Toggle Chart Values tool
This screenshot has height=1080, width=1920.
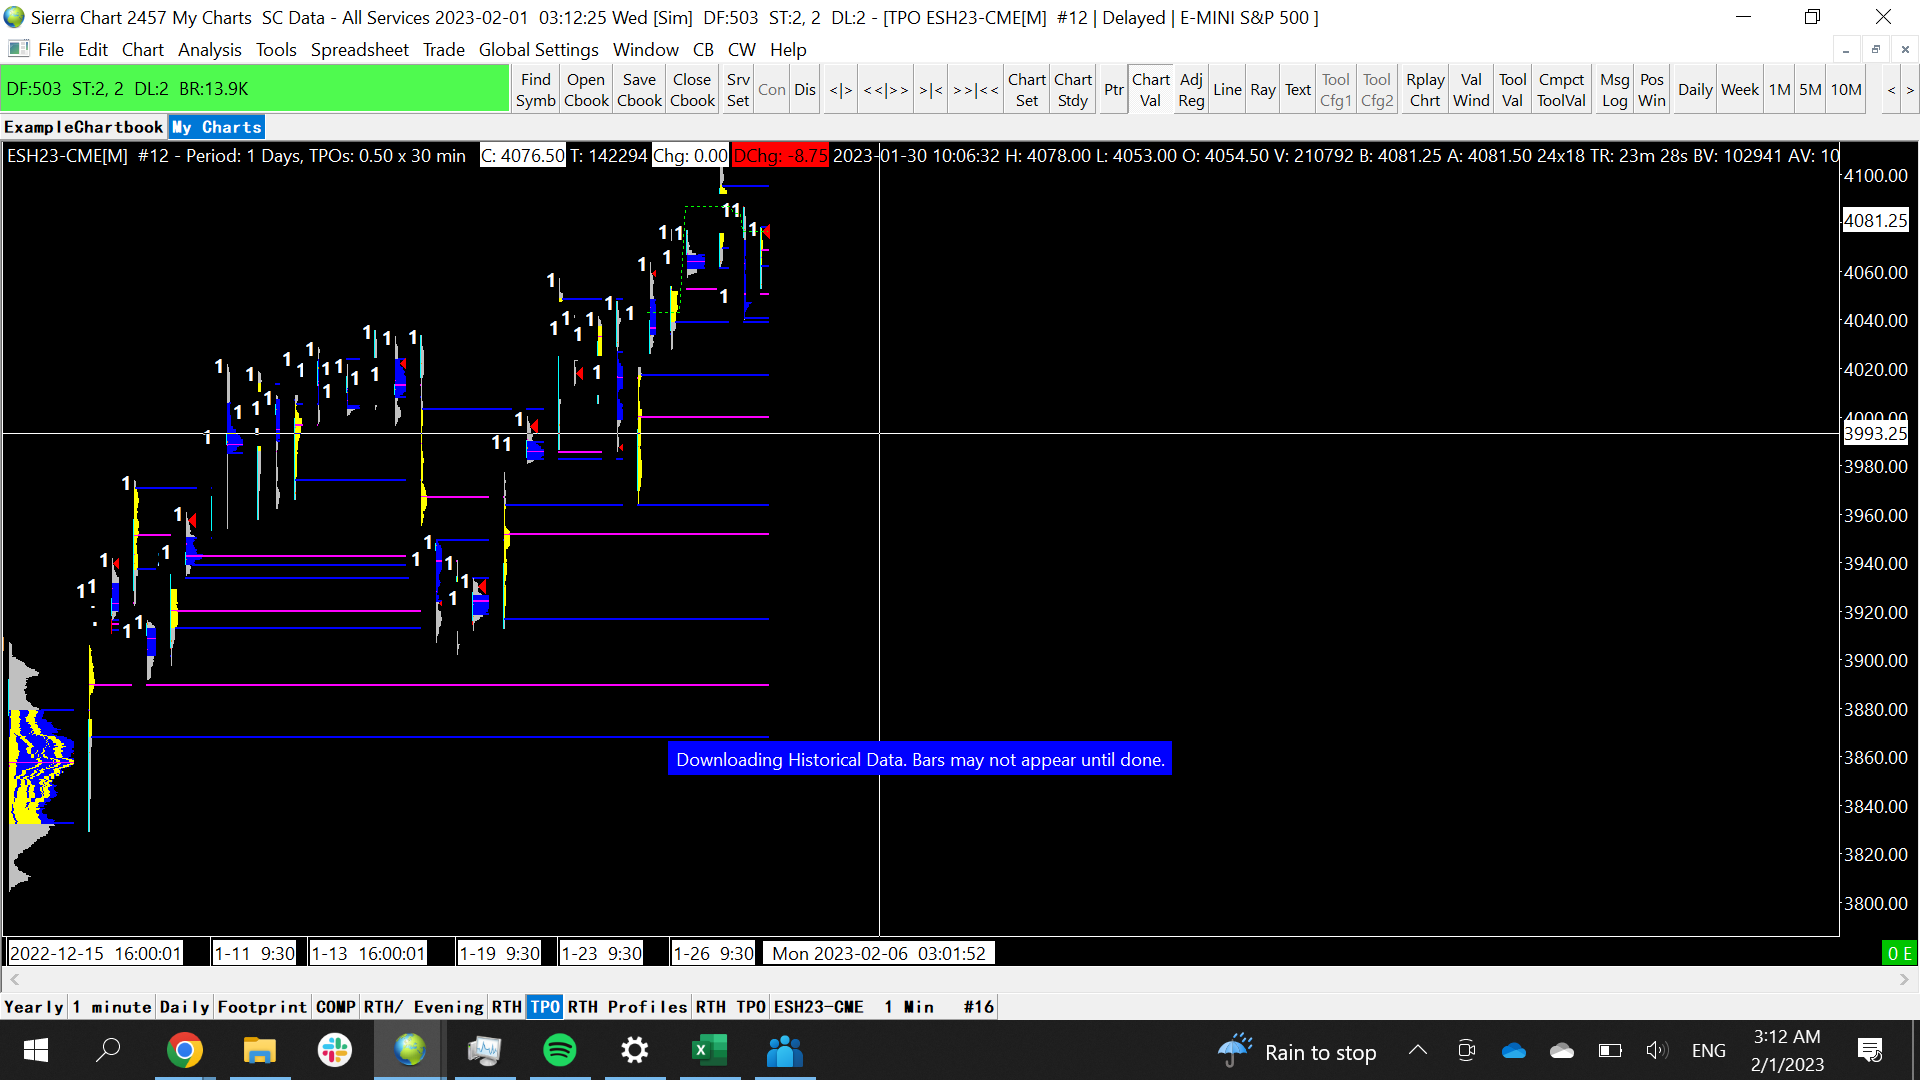pyautogui.click(x=1150, y=90)
